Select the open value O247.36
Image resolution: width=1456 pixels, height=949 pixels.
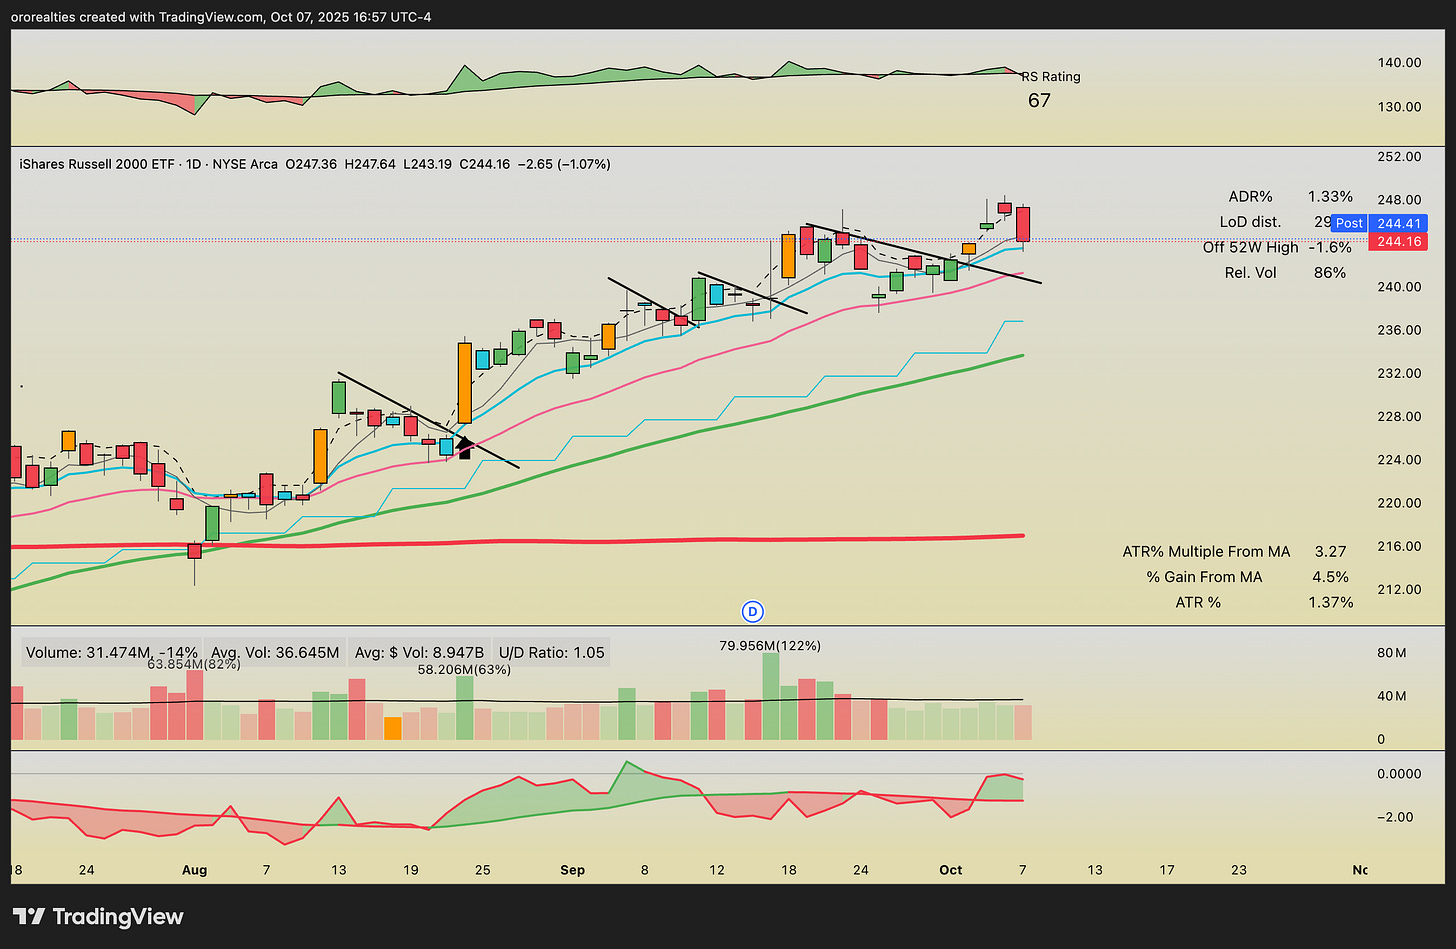pyautogui.click(x=313, y=164)
